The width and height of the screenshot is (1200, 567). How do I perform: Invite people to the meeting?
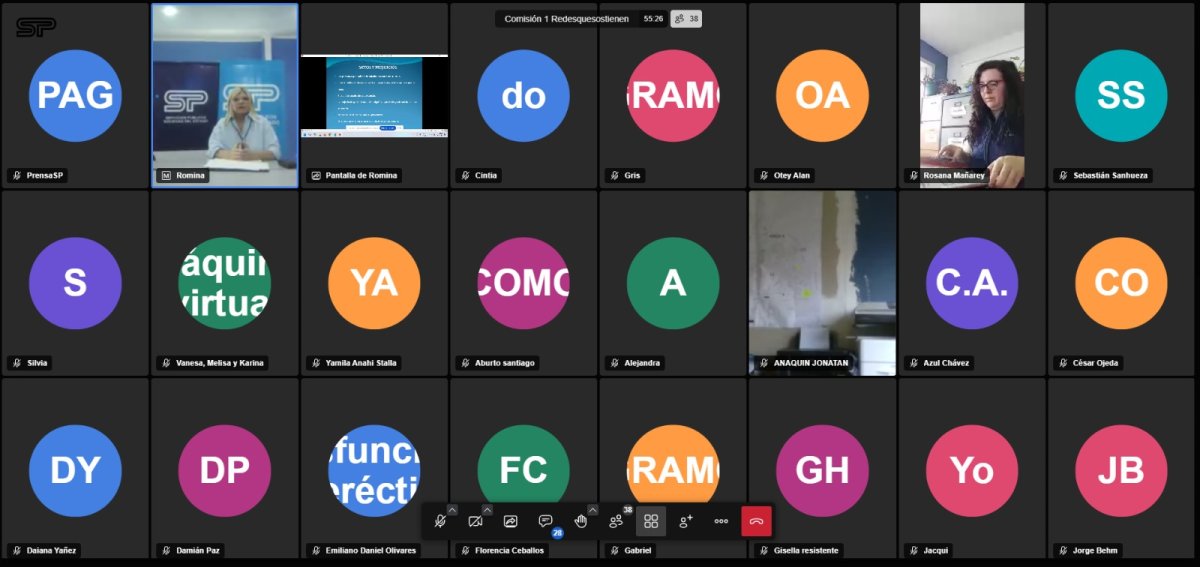click(x=686, y=521)
